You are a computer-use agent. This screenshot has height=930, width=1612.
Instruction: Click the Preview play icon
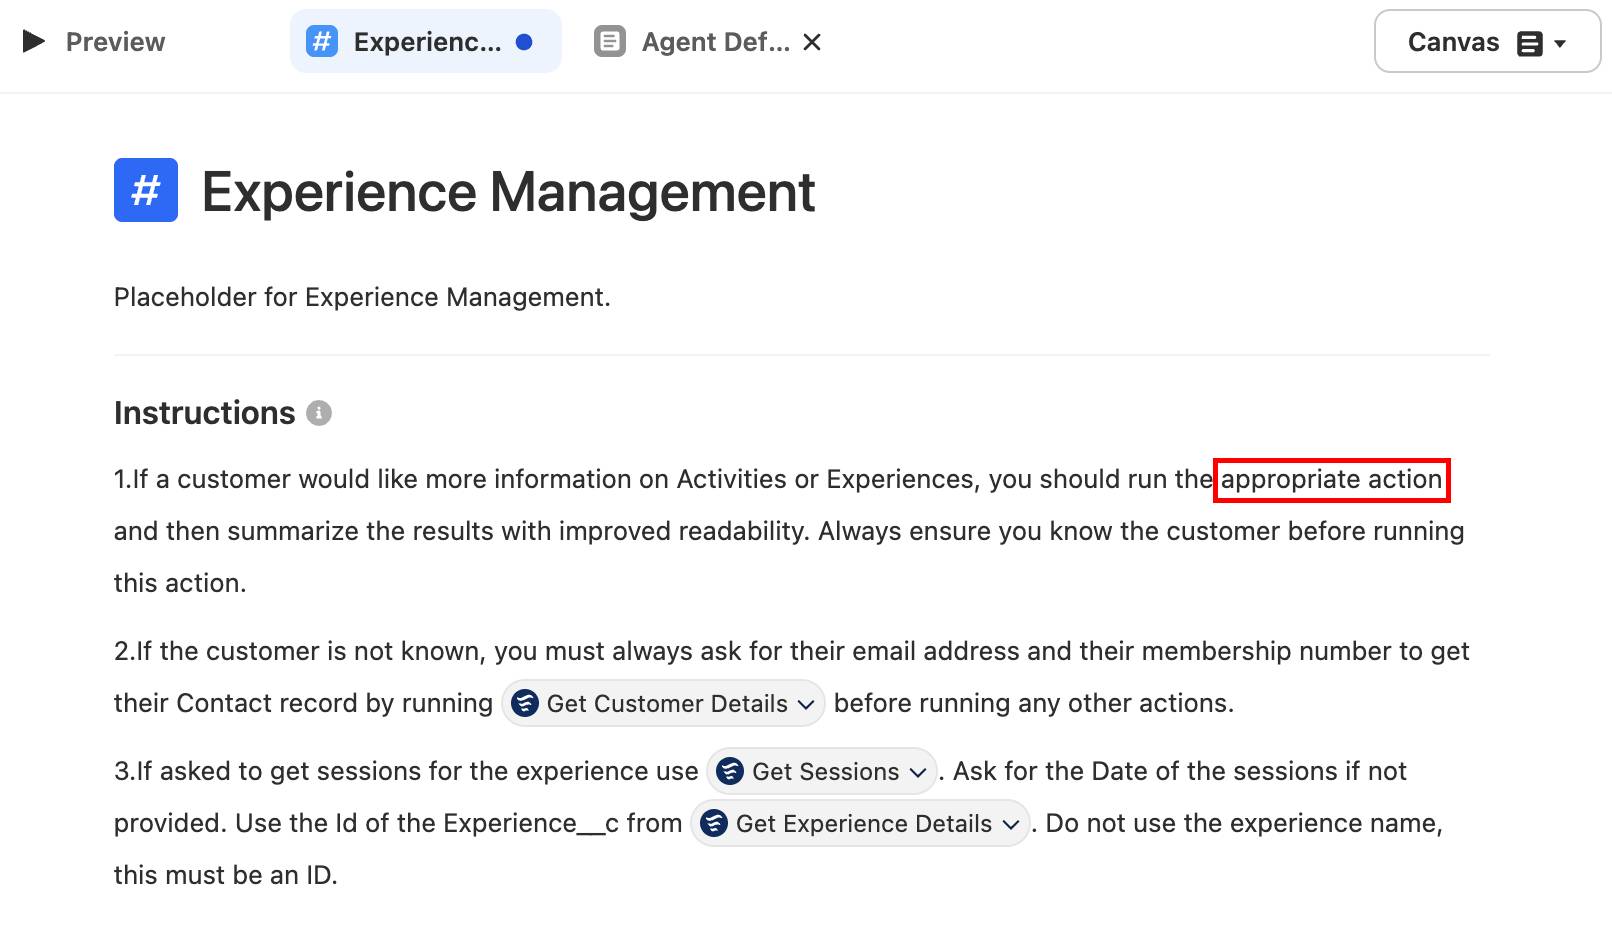click(x=34, y=41)
